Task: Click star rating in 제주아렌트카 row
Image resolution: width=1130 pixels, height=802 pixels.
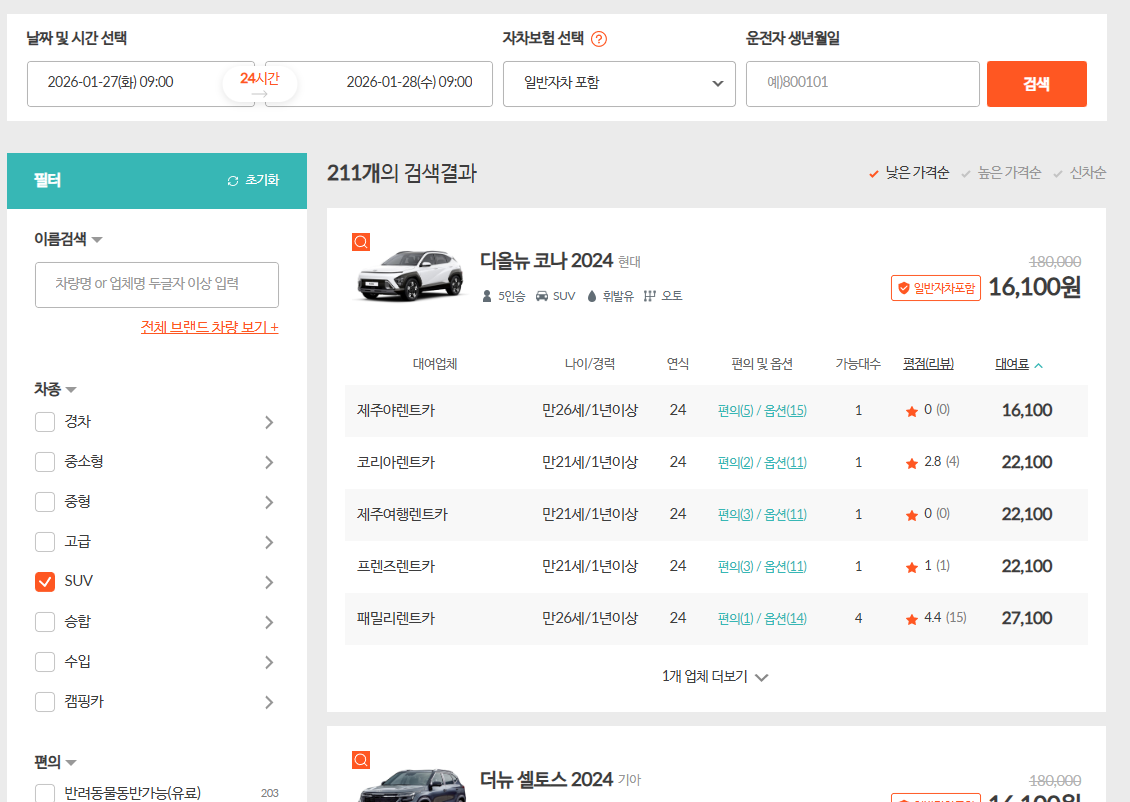Action: click(x=912, y=411)
